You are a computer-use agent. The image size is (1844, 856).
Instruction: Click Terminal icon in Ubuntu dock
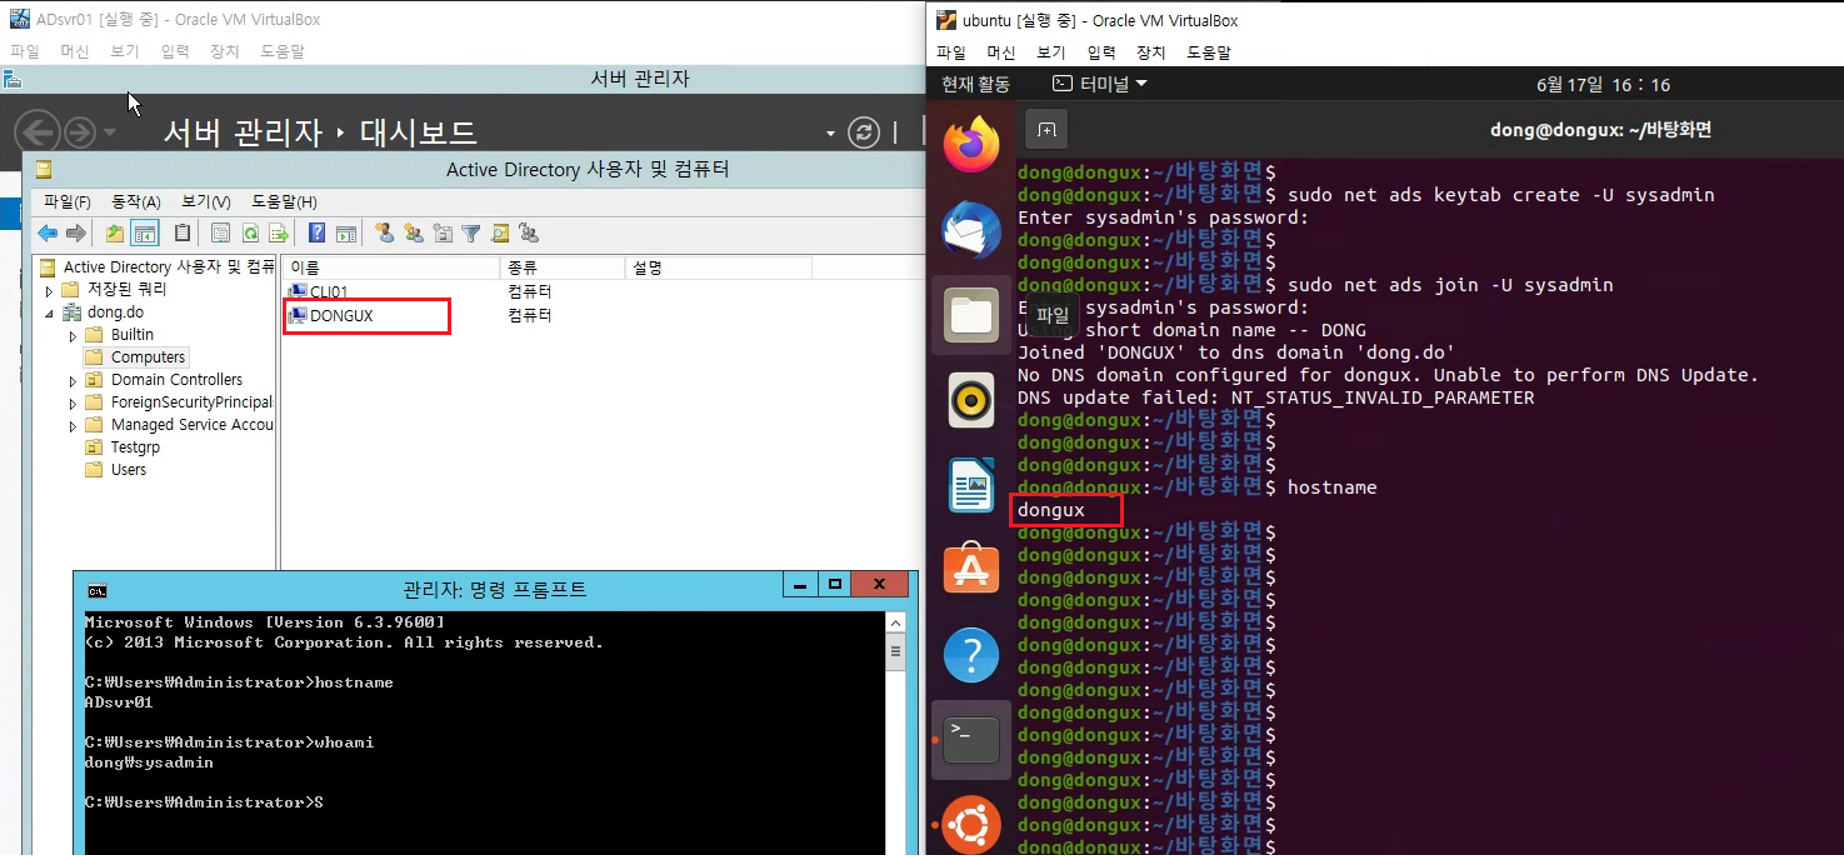tap(971, 740)
